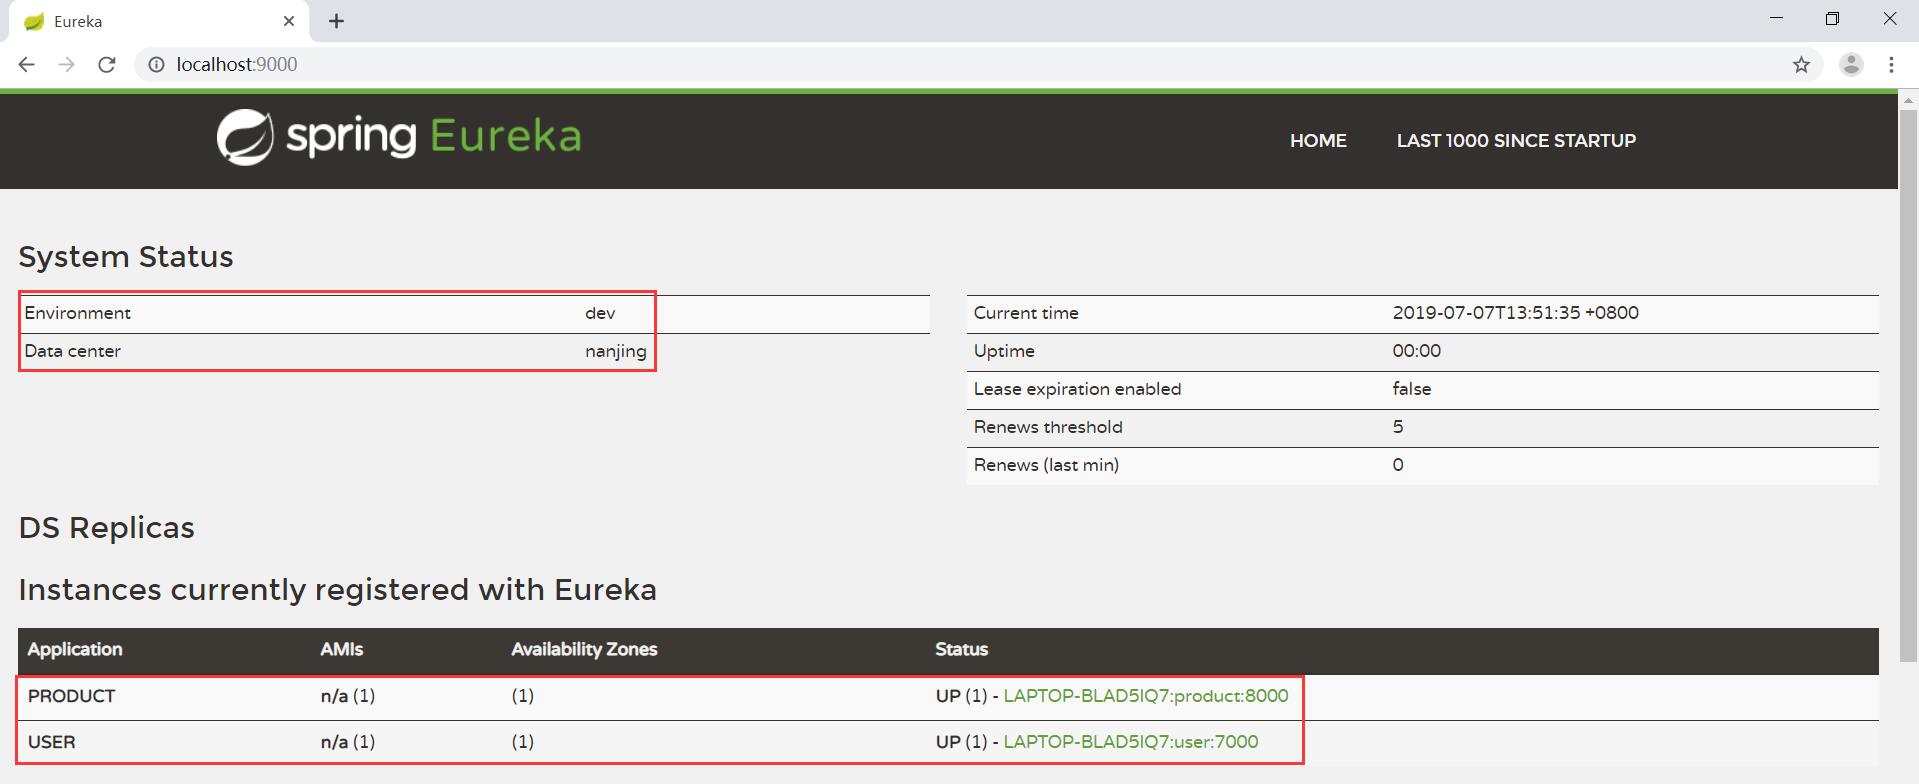Open the Chrome profile avatar

(x=1851, y=64)
